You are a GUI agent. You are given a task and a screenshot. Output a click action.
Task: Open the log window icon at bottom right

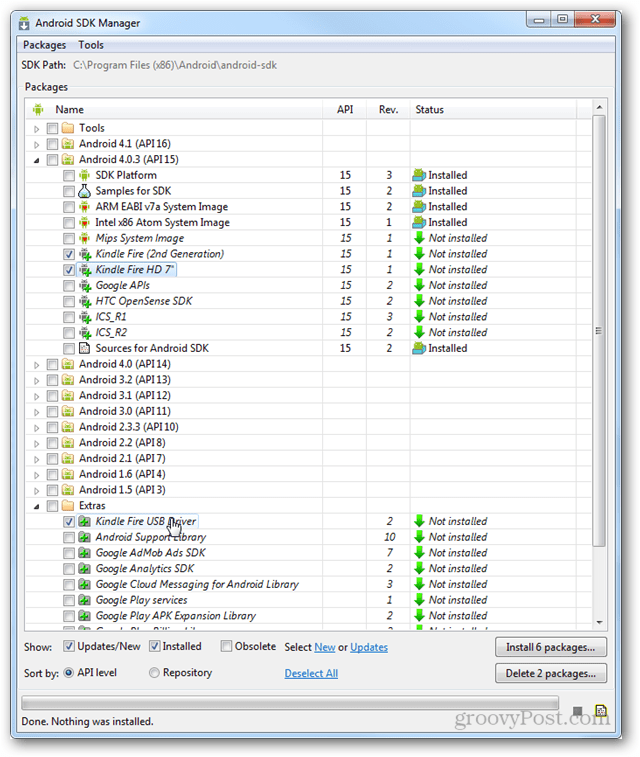(601, 711)
